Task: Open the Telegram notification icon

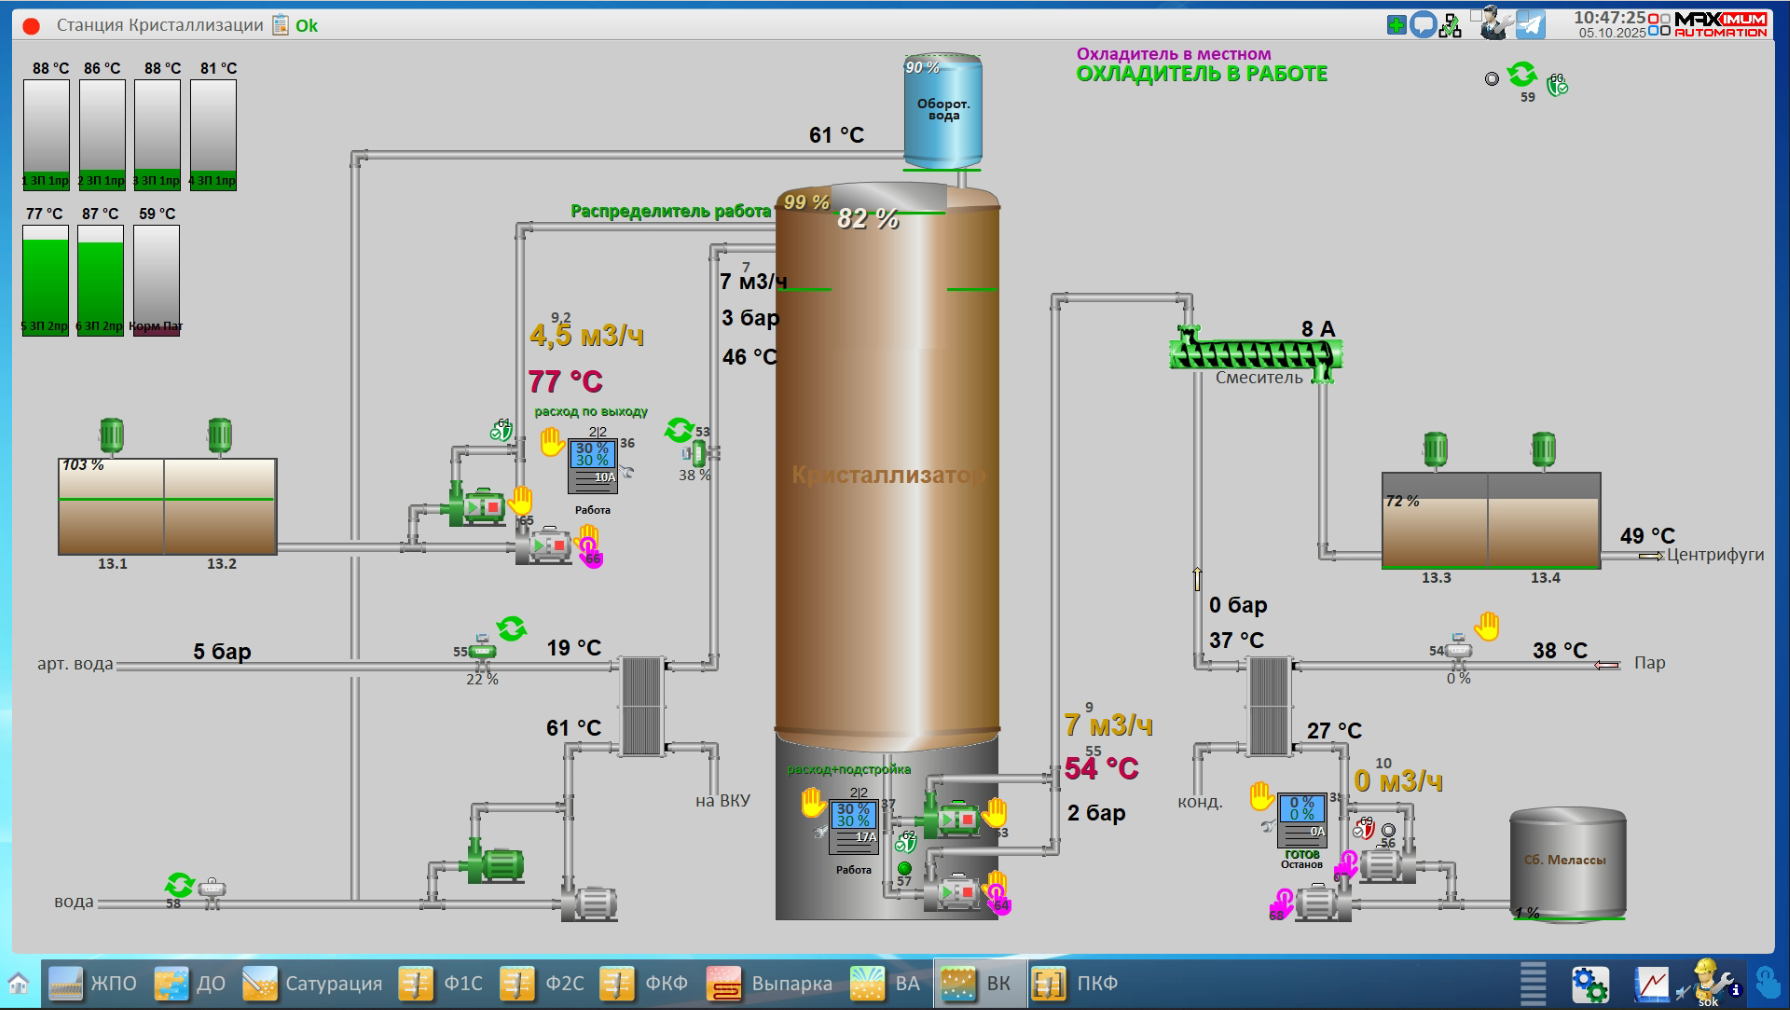Action: [1530, 24]
